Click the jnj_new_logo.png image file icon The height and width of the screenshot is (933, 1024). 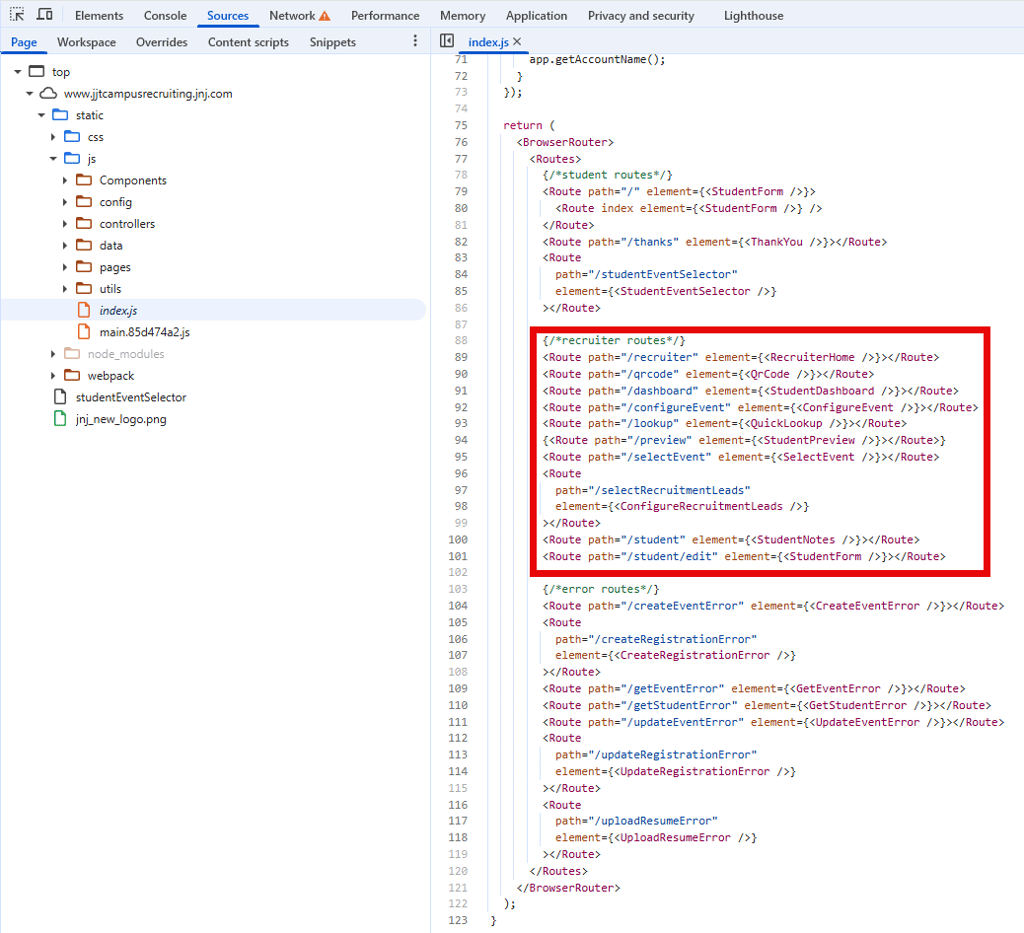[60, 419]
